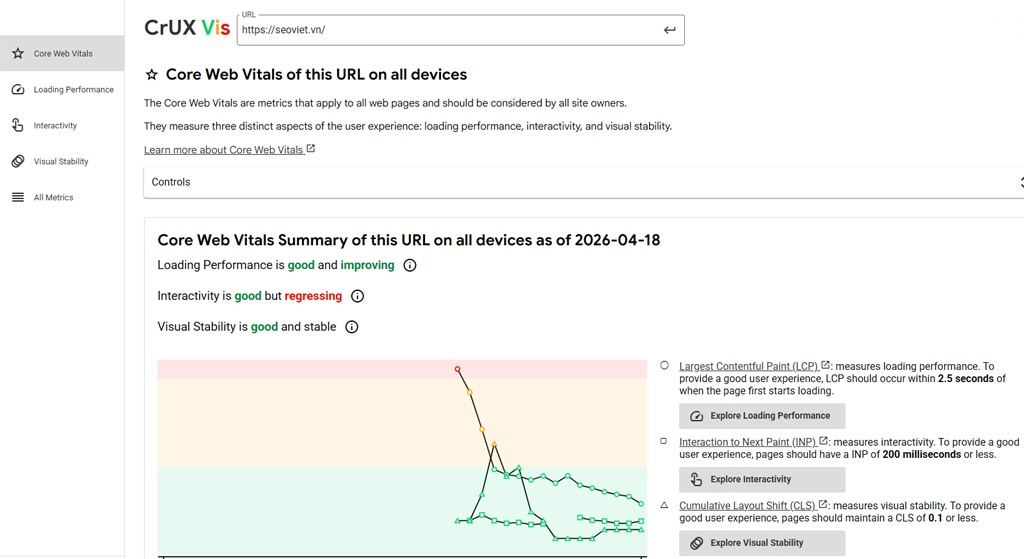Click the Interactivity touch icon in sidebar

point(18,126)
